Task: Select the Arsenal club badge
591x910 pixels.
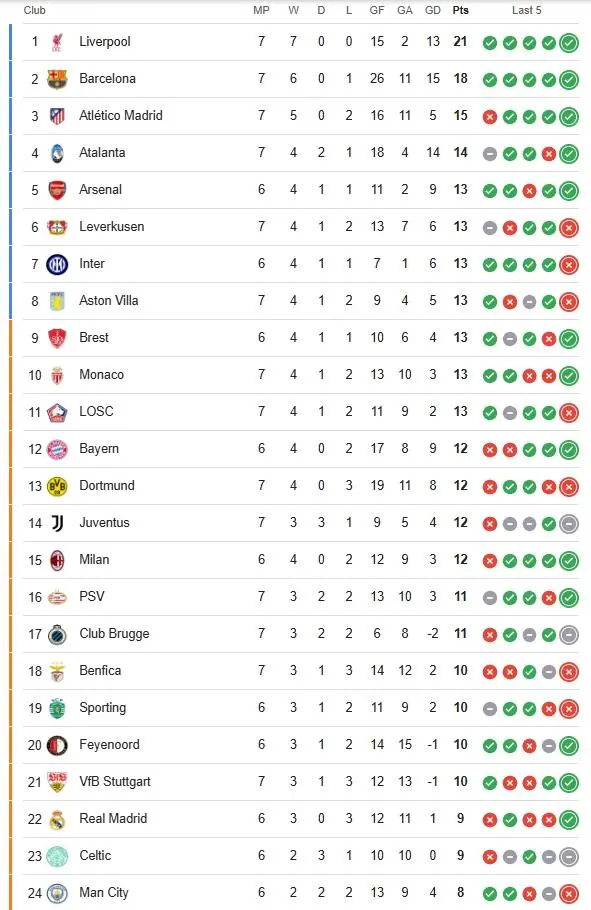Action: pos(57,190)
